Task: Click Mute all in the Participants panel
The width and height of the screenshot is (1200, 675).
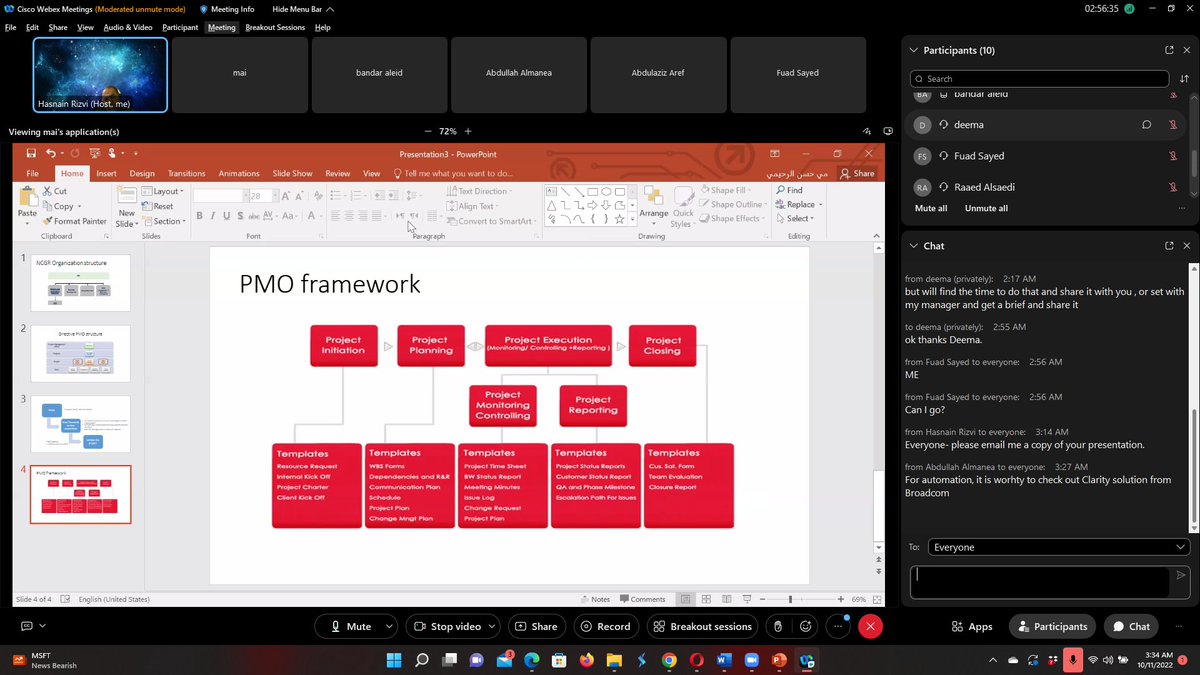Action: click(931, 208)
